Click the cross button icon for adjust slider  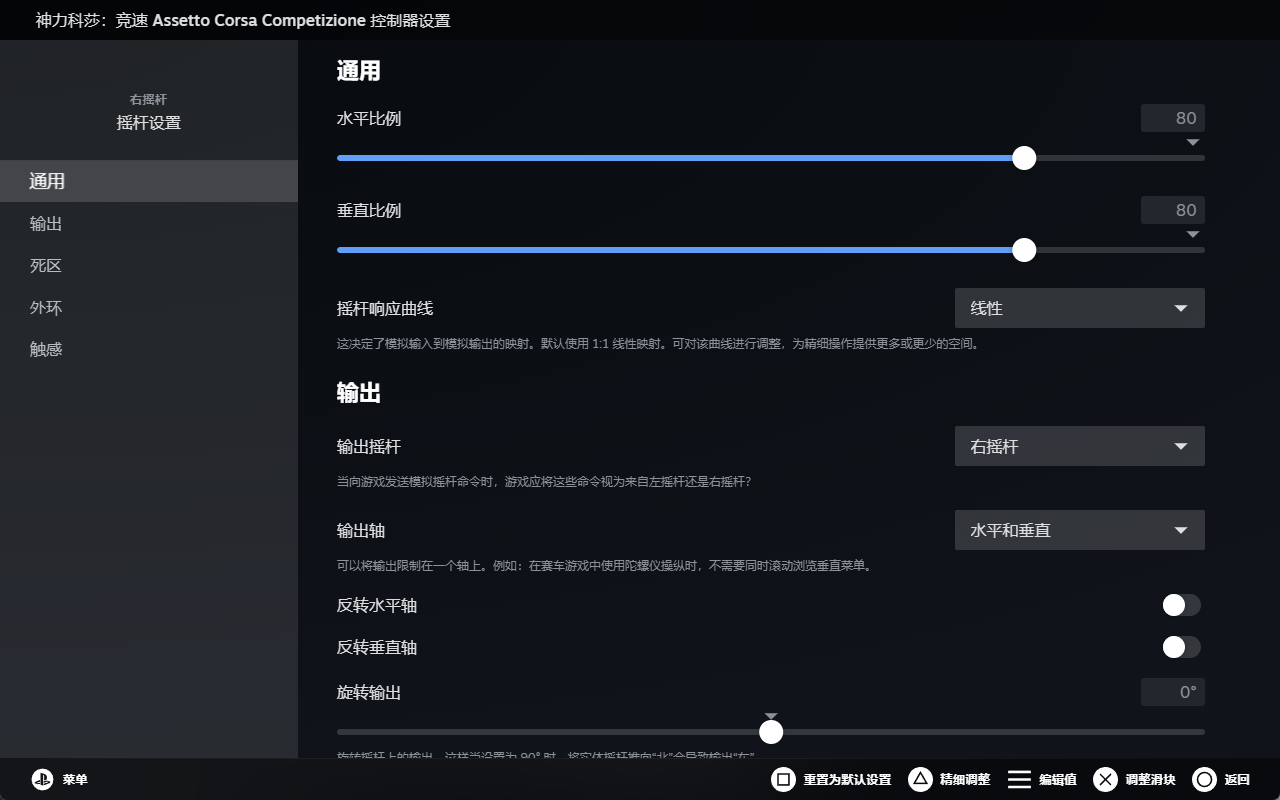(x=1105, y=779)
